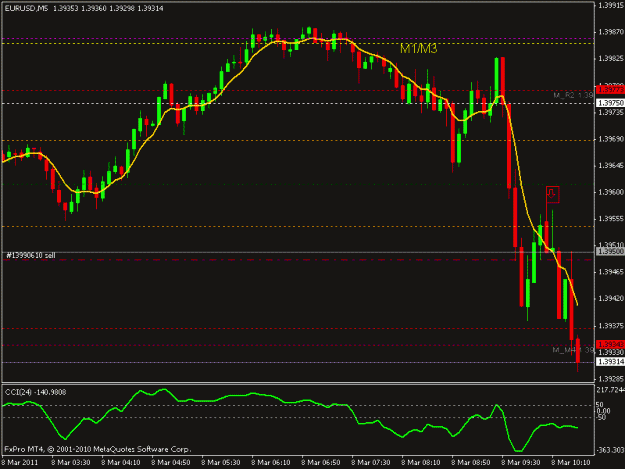Click the gray 1.39500 order price tag
The width and height of the screenshot is (625, 469).
[x=610, y=251]
